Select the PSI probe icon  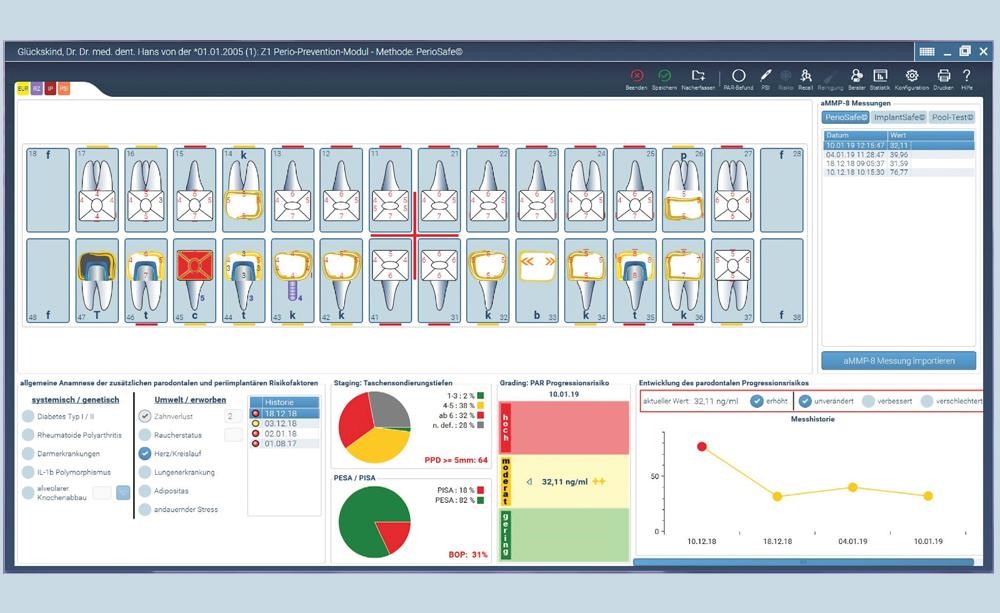click(765, 76)
